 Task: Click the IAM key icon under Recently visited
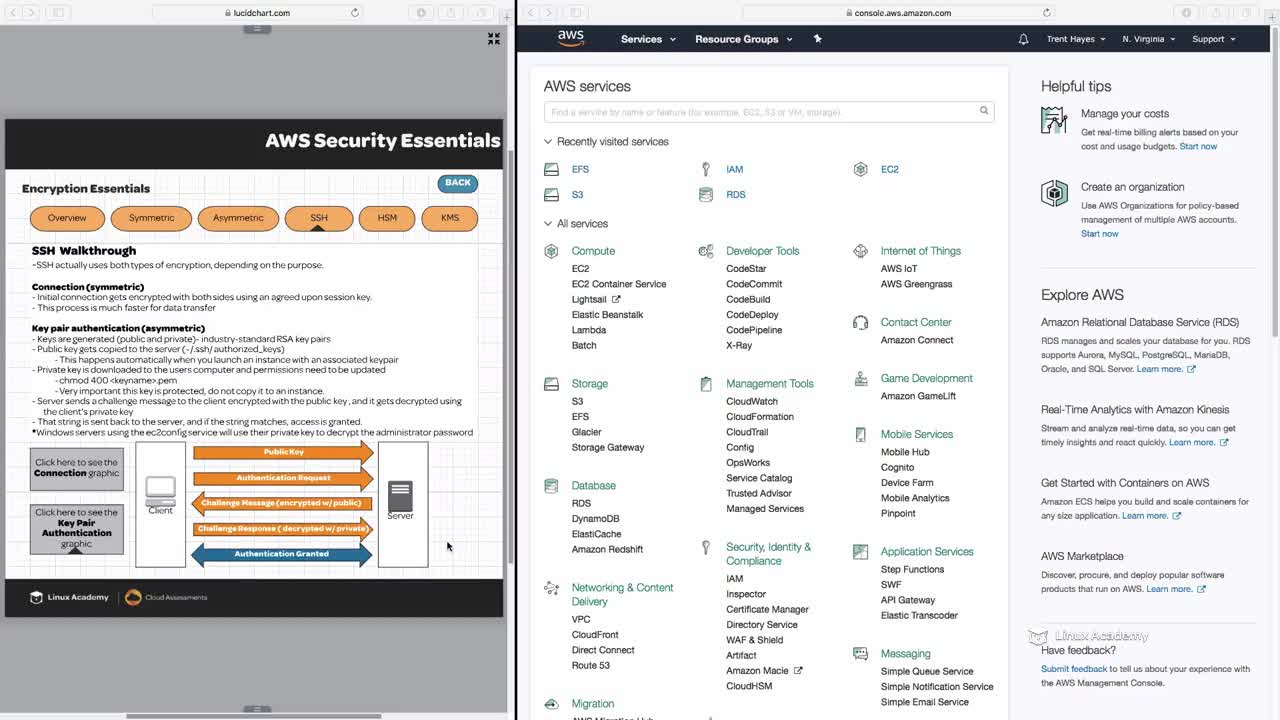[706, 169]
